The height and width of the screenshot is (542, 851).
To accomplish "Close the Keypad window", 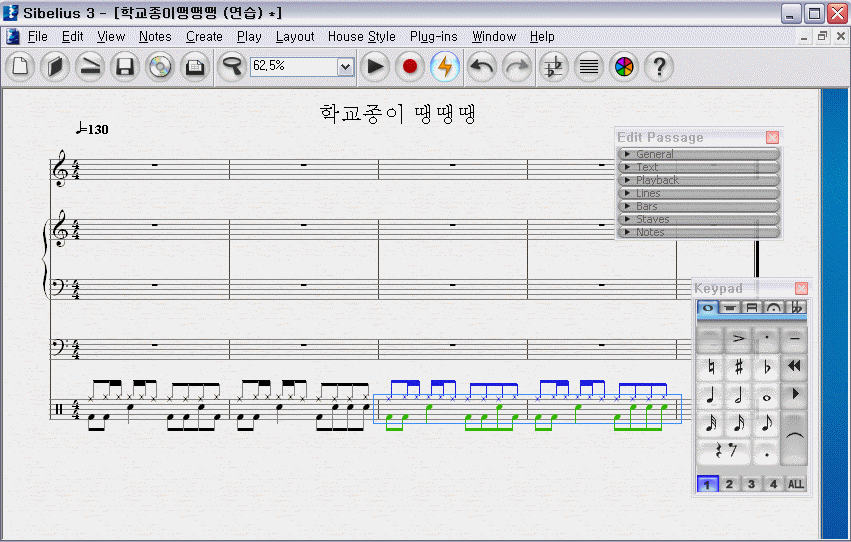I will 801,288.
